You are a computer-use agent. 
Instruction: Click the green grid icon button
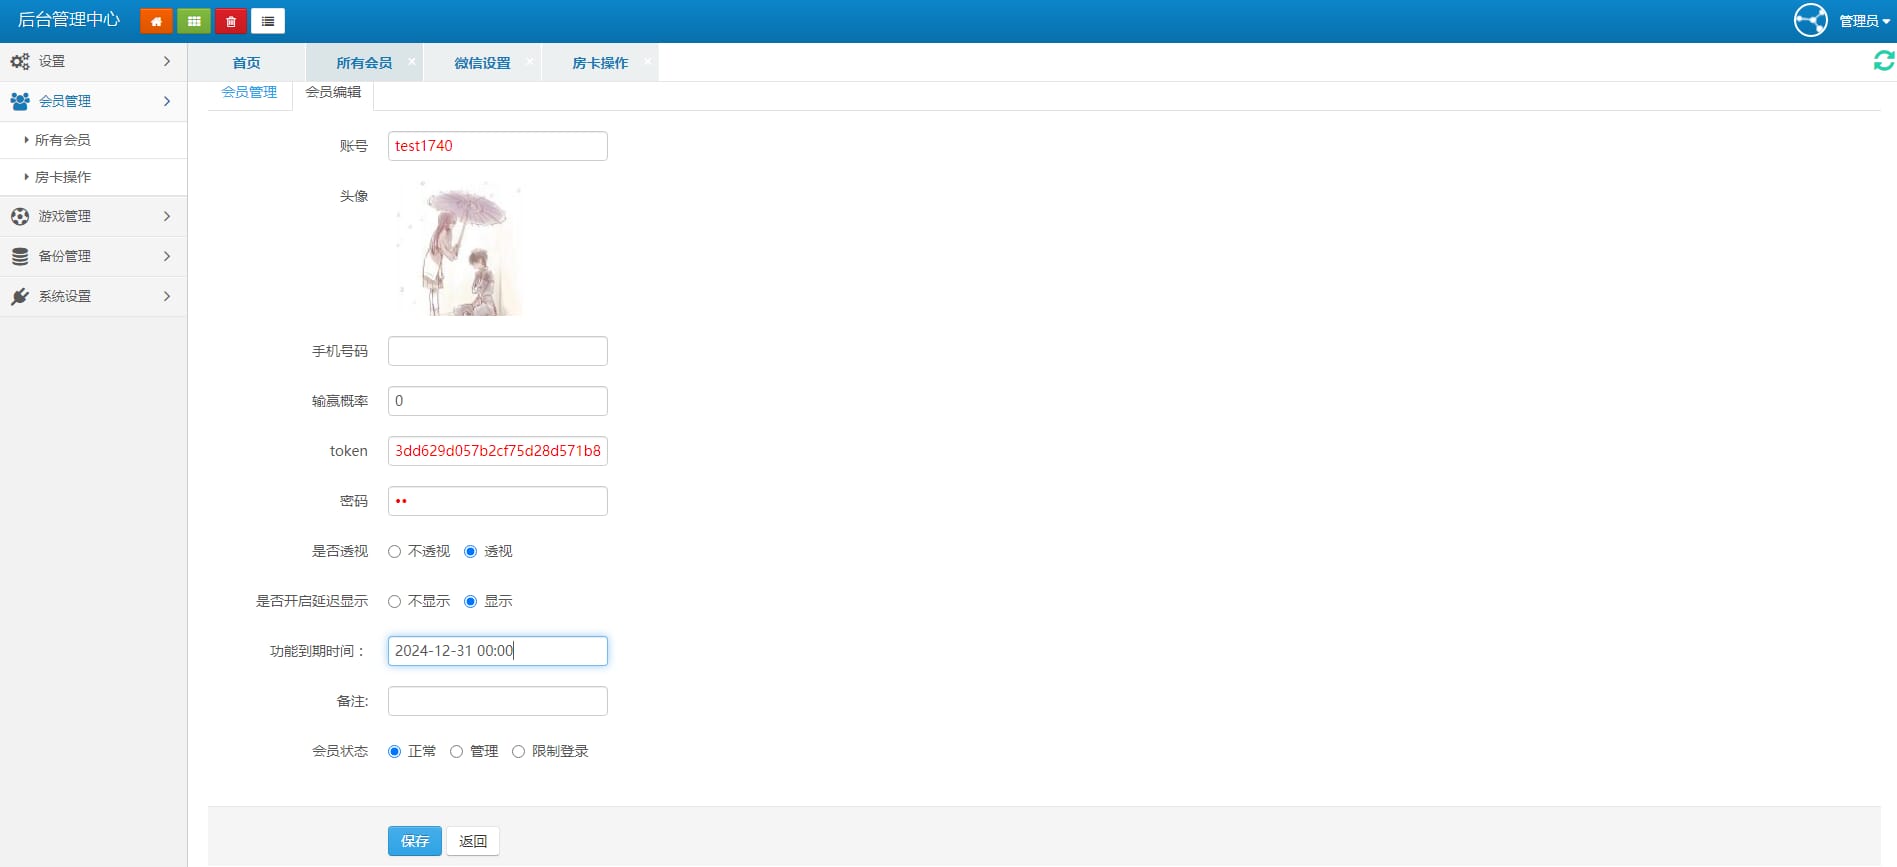pyautogui.click(x=194, y=21)
